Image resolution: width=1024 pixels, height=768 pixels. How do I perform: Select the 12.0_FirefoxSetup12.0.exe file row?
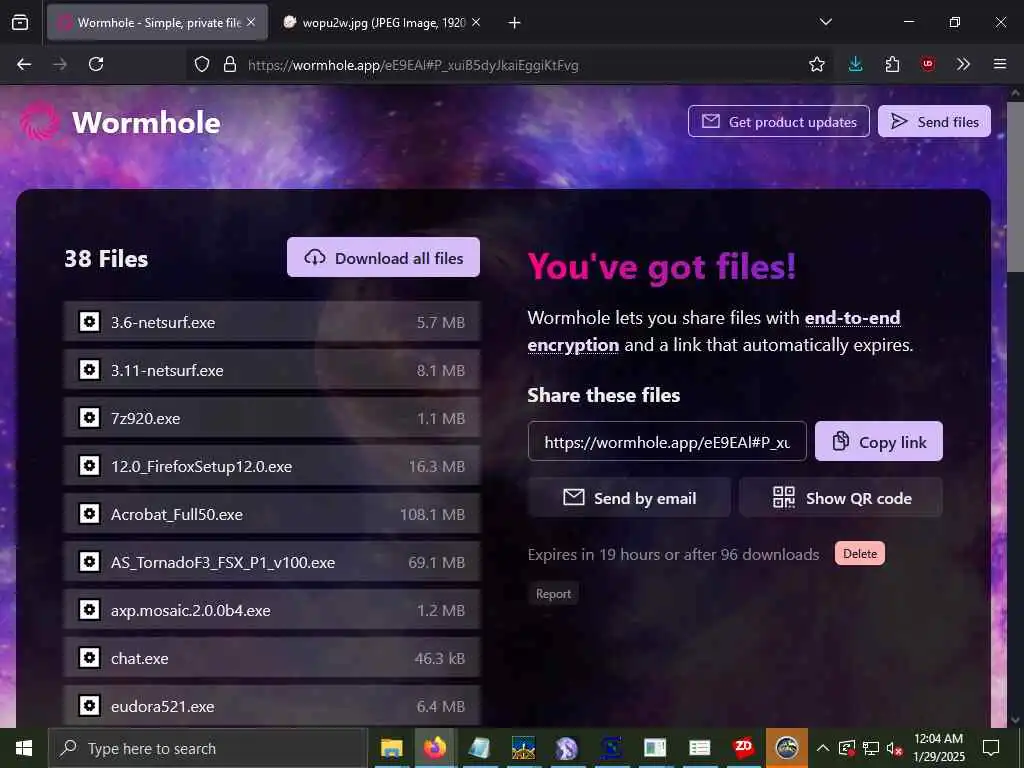tap(272, 466)
